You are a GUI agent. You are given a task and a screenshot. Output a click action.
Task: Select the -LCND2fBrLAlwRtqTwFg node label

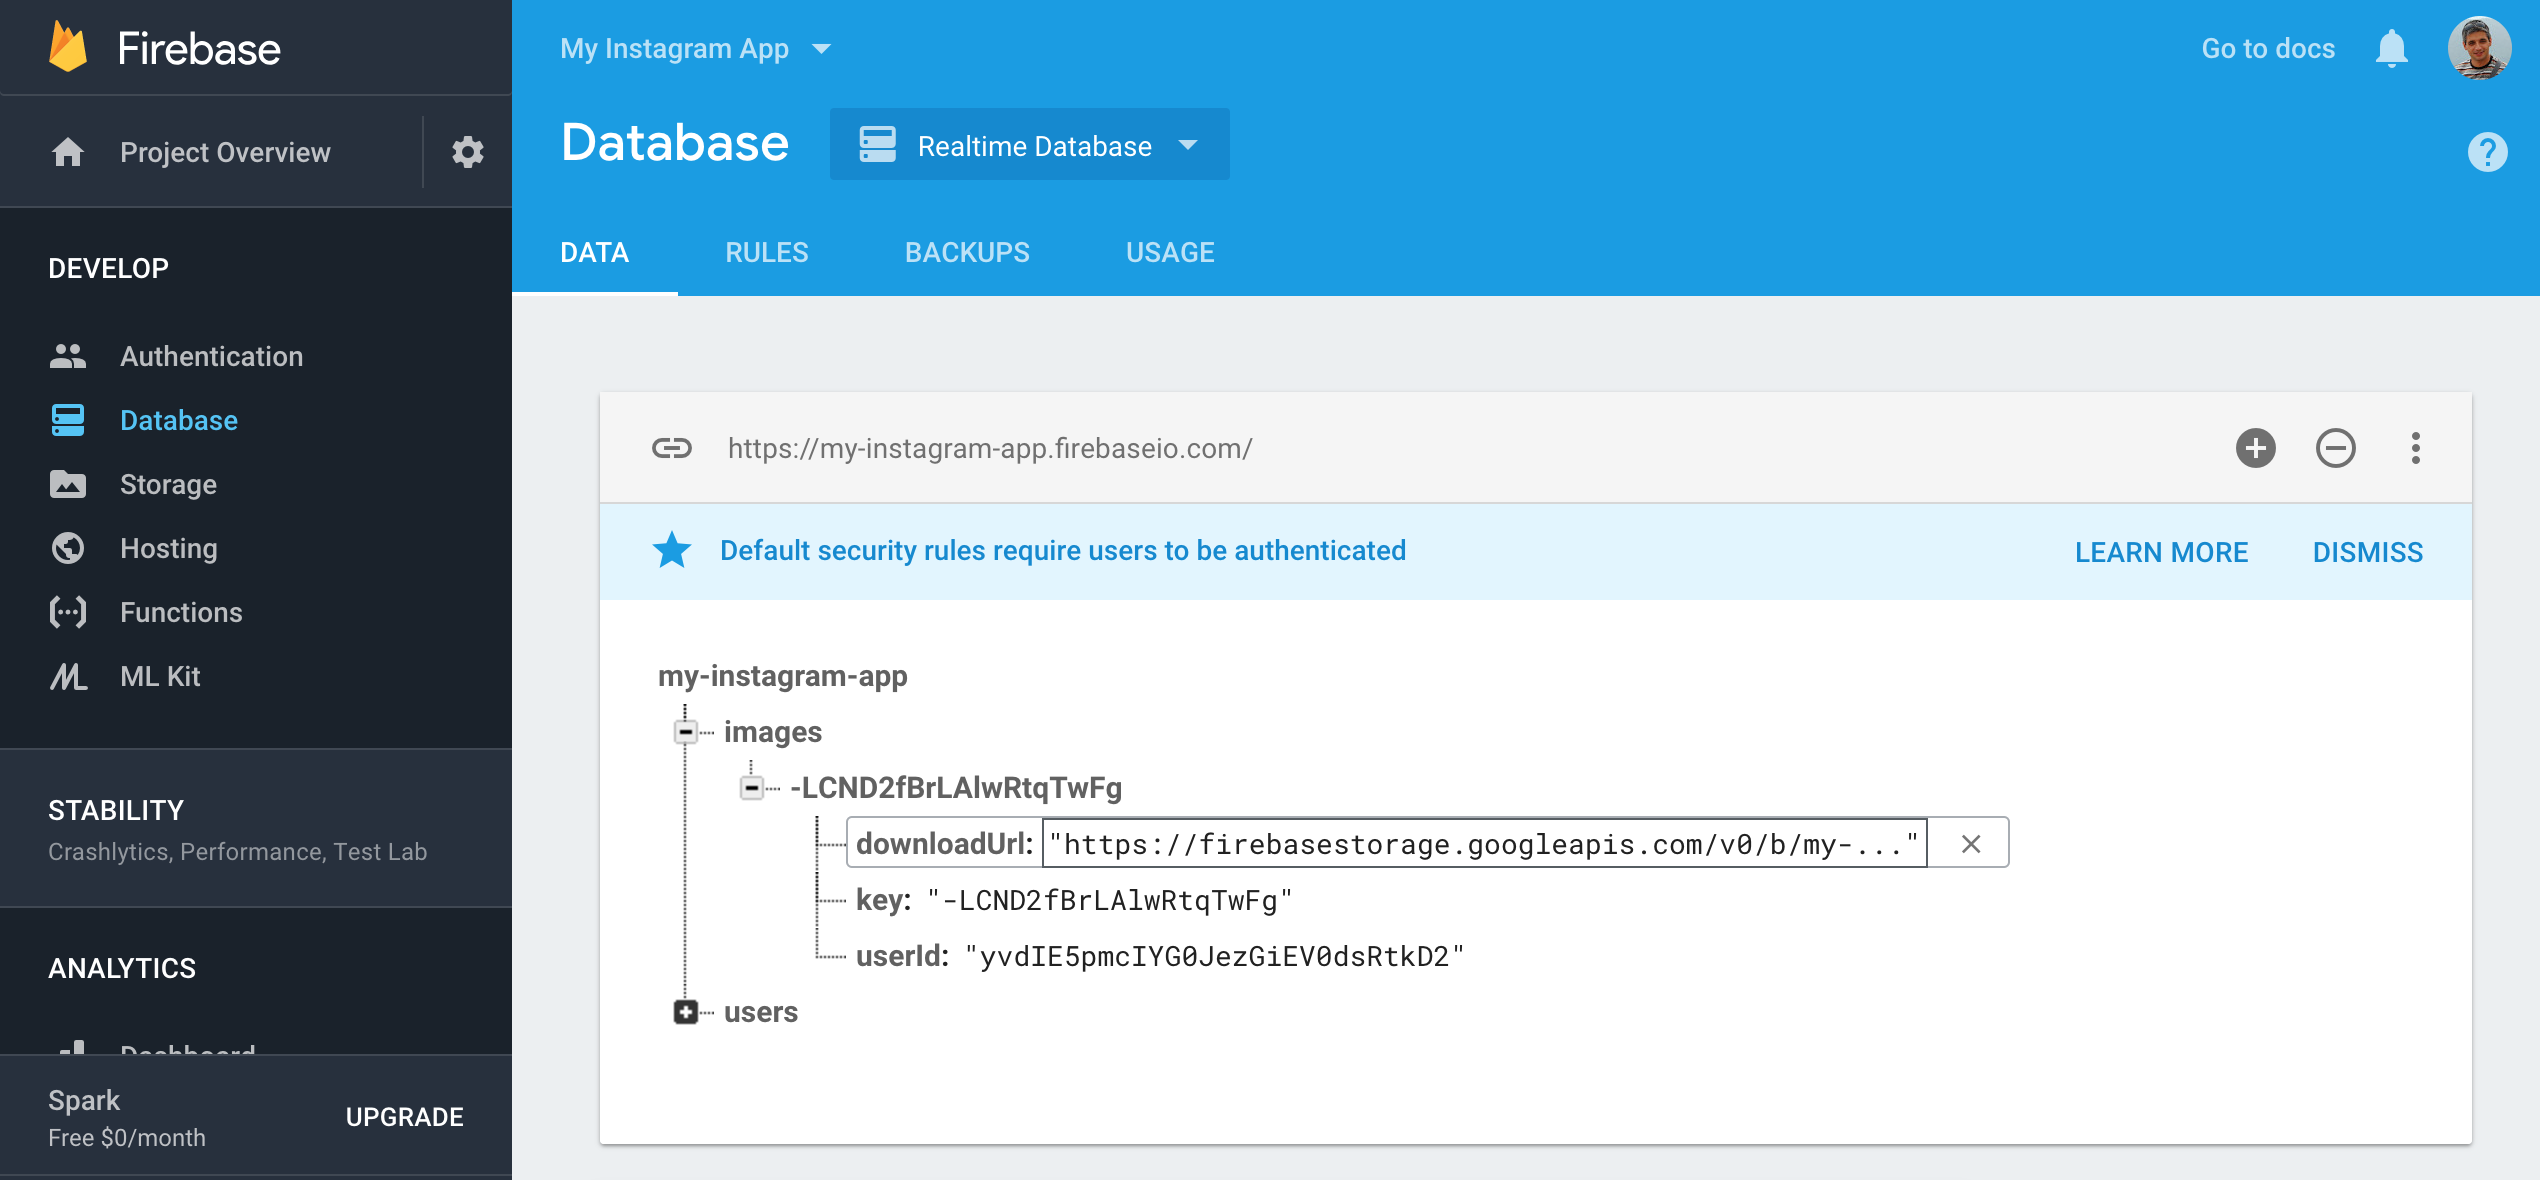pyautogui.click(x=956, y=788)
